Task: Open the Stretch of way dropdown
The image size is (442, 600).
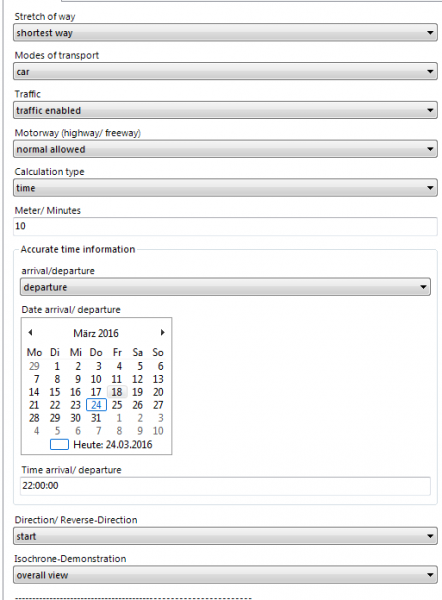Action: (x=225, y=33)
